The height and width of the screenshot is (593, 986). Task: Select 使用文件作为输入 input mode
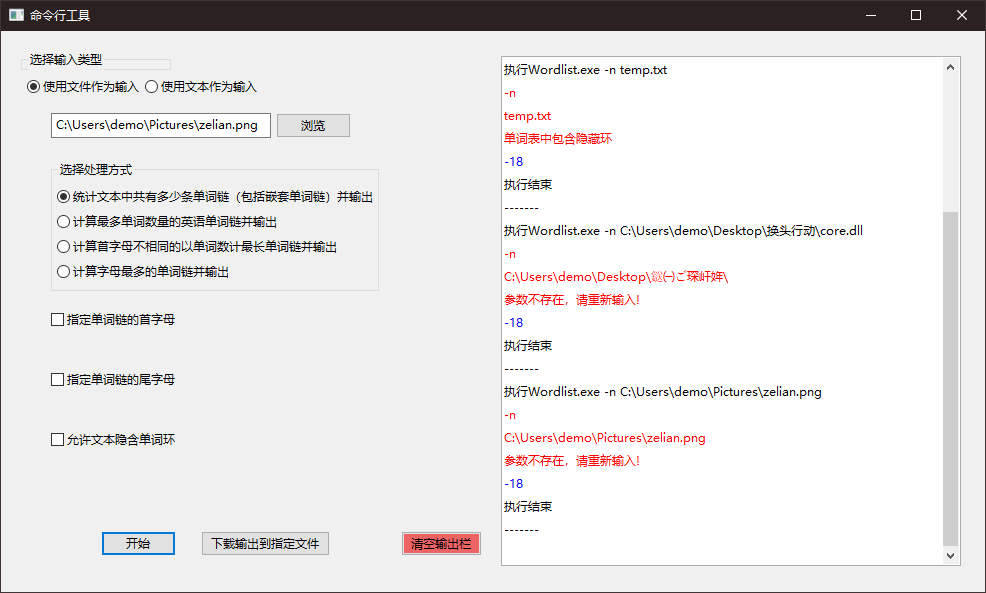31,87
